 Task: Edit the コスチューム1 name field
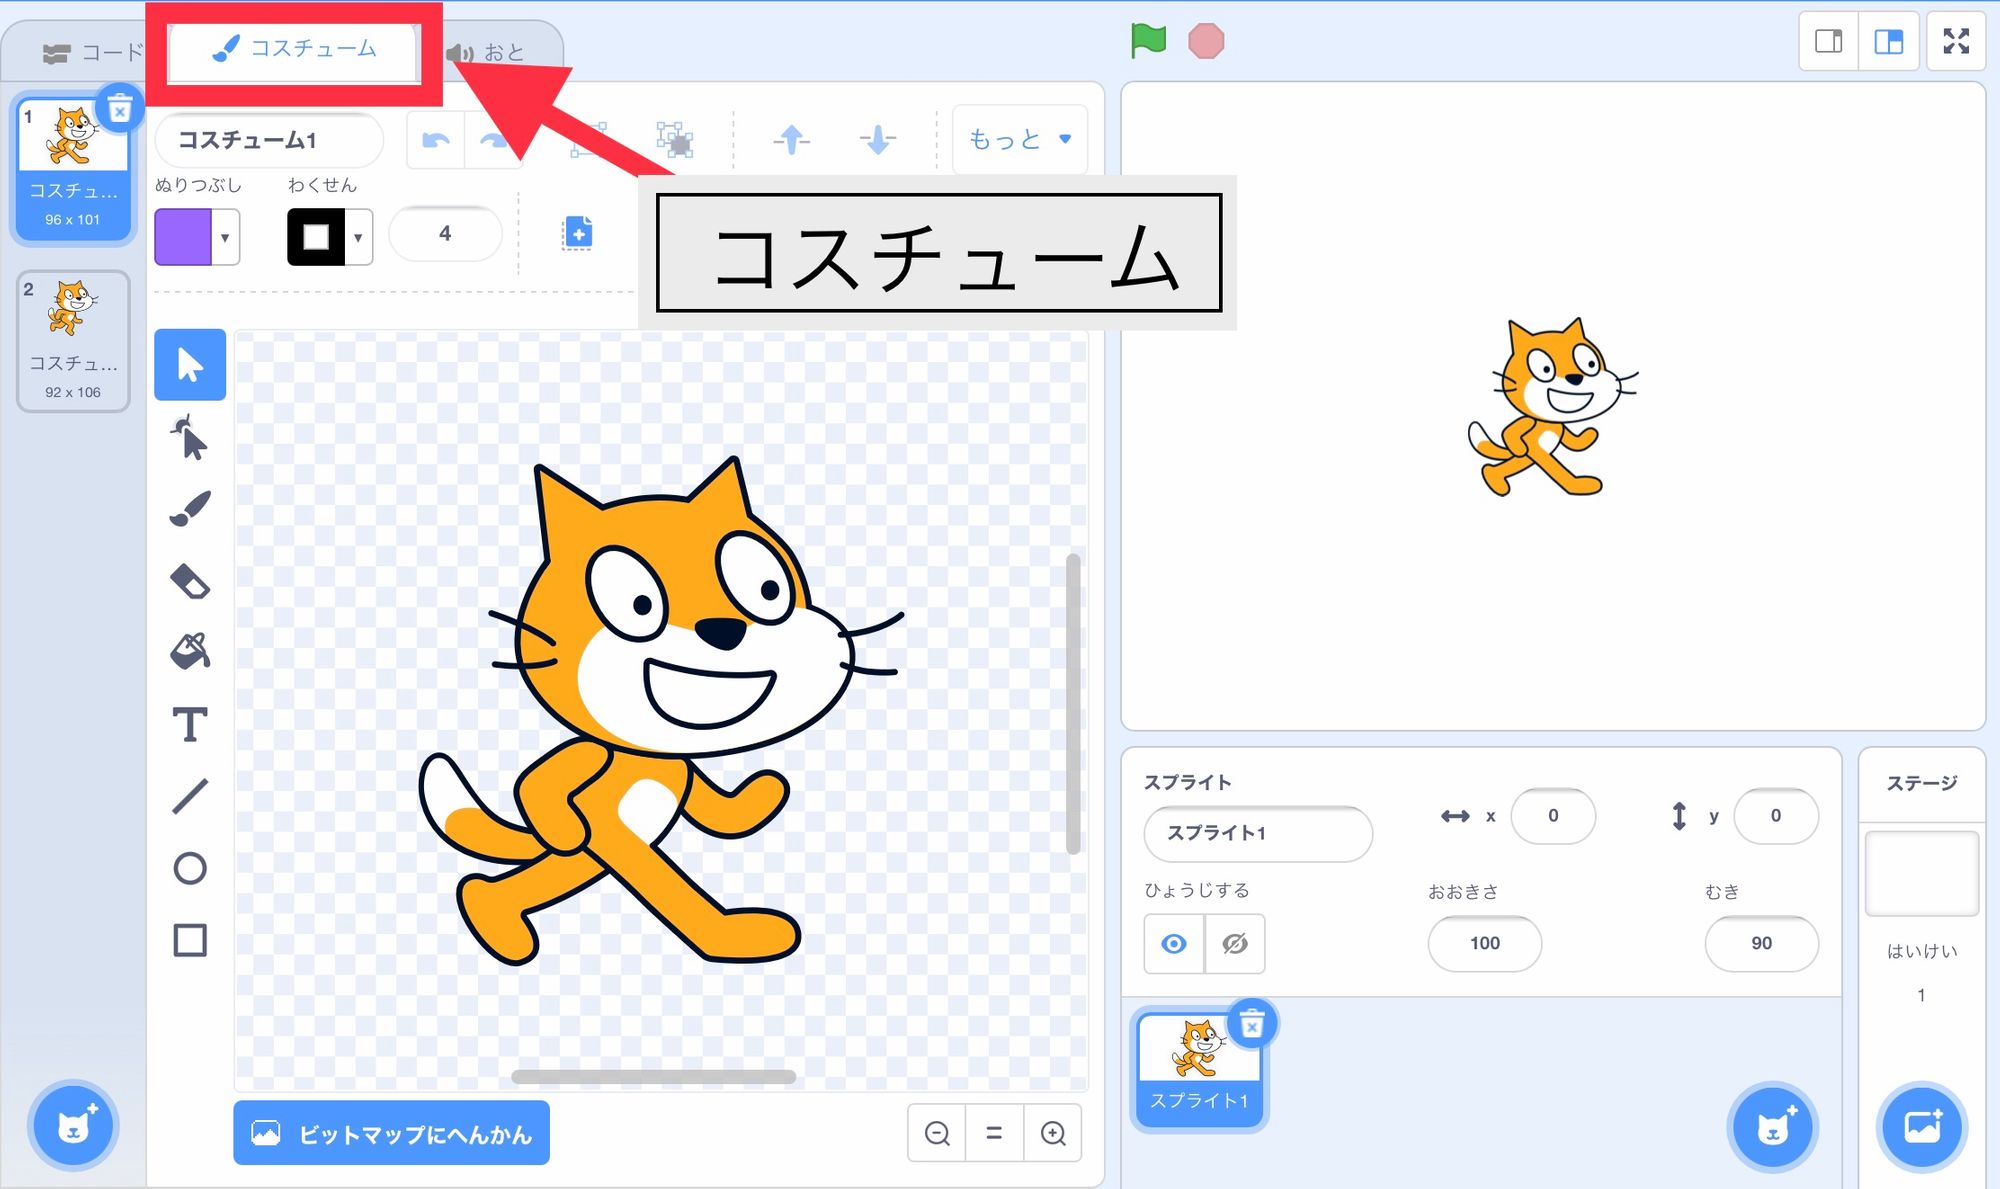pos(269,140)
